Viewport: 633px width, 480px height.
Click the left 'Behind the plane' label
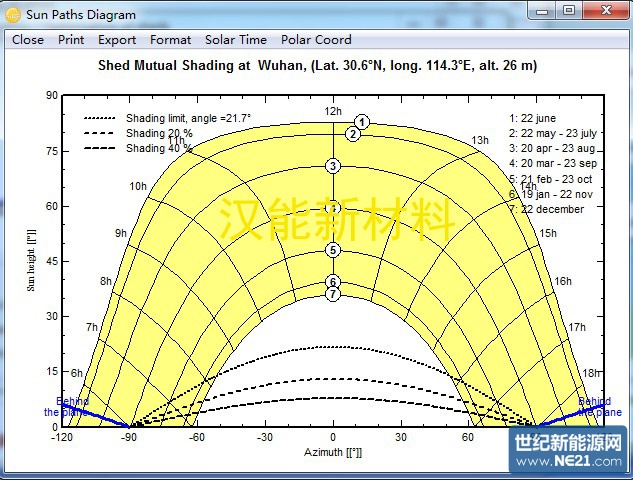point(66,407)
